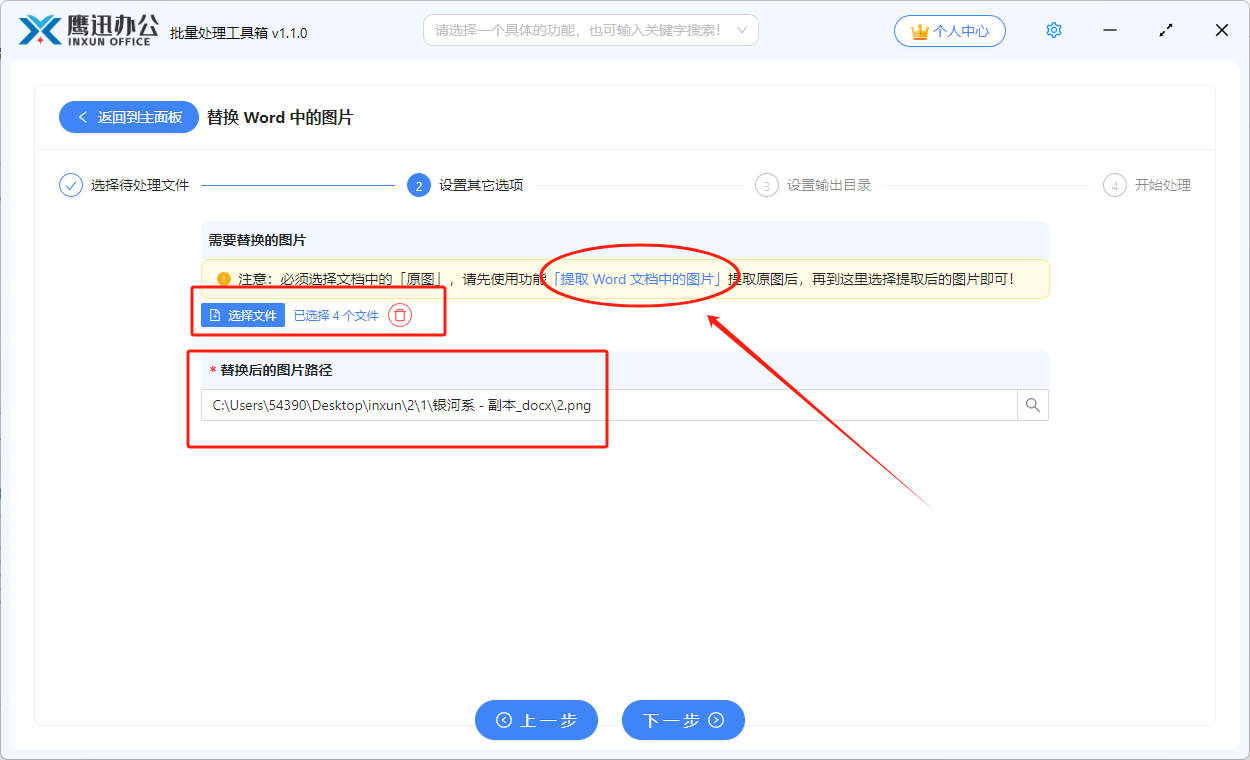
Task: Open the function search dropdown
Action: [590, 30]
